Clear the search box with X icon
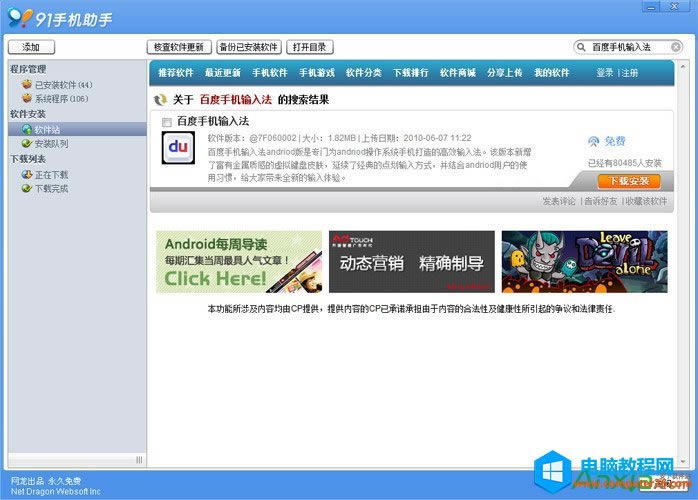The image size is (698, 500). 674,47
